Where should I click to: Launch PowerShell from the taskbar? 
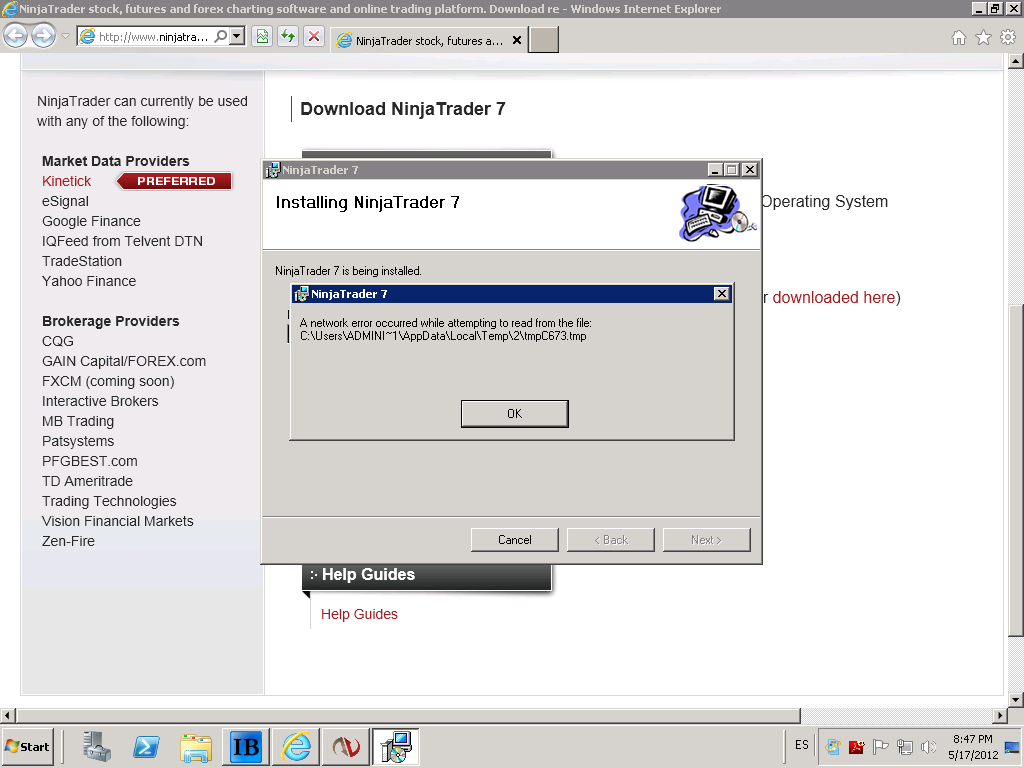[146, 746]
